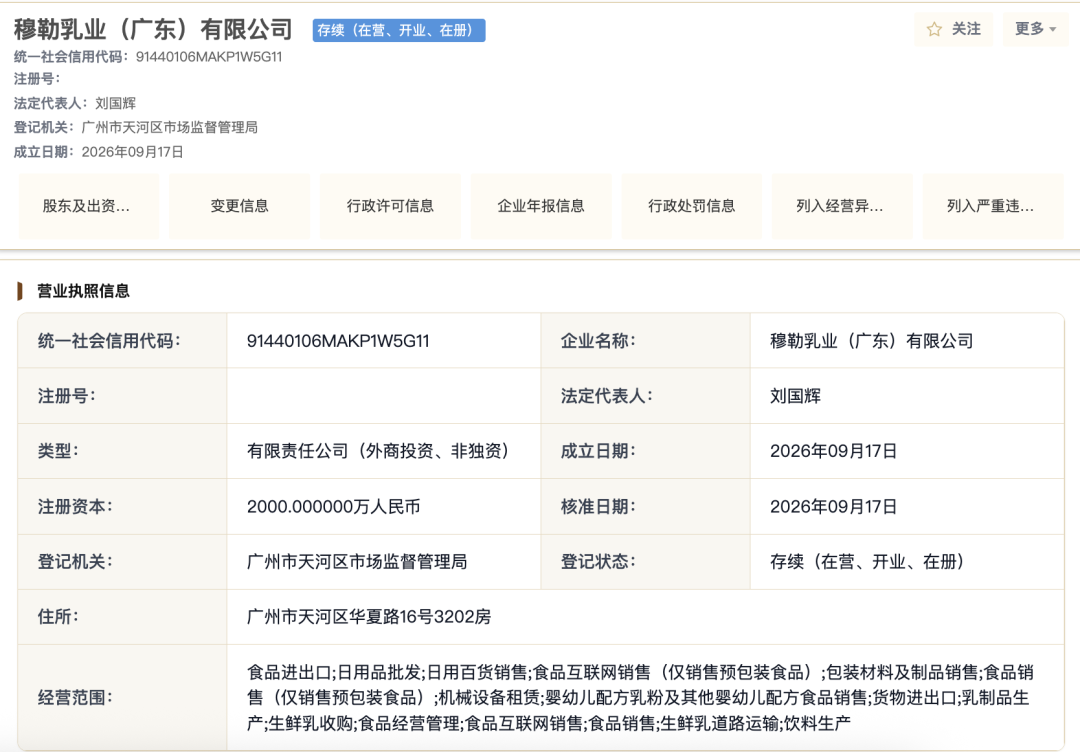
Task: Select the credit code in the header summary
Action: click(209, 57)
